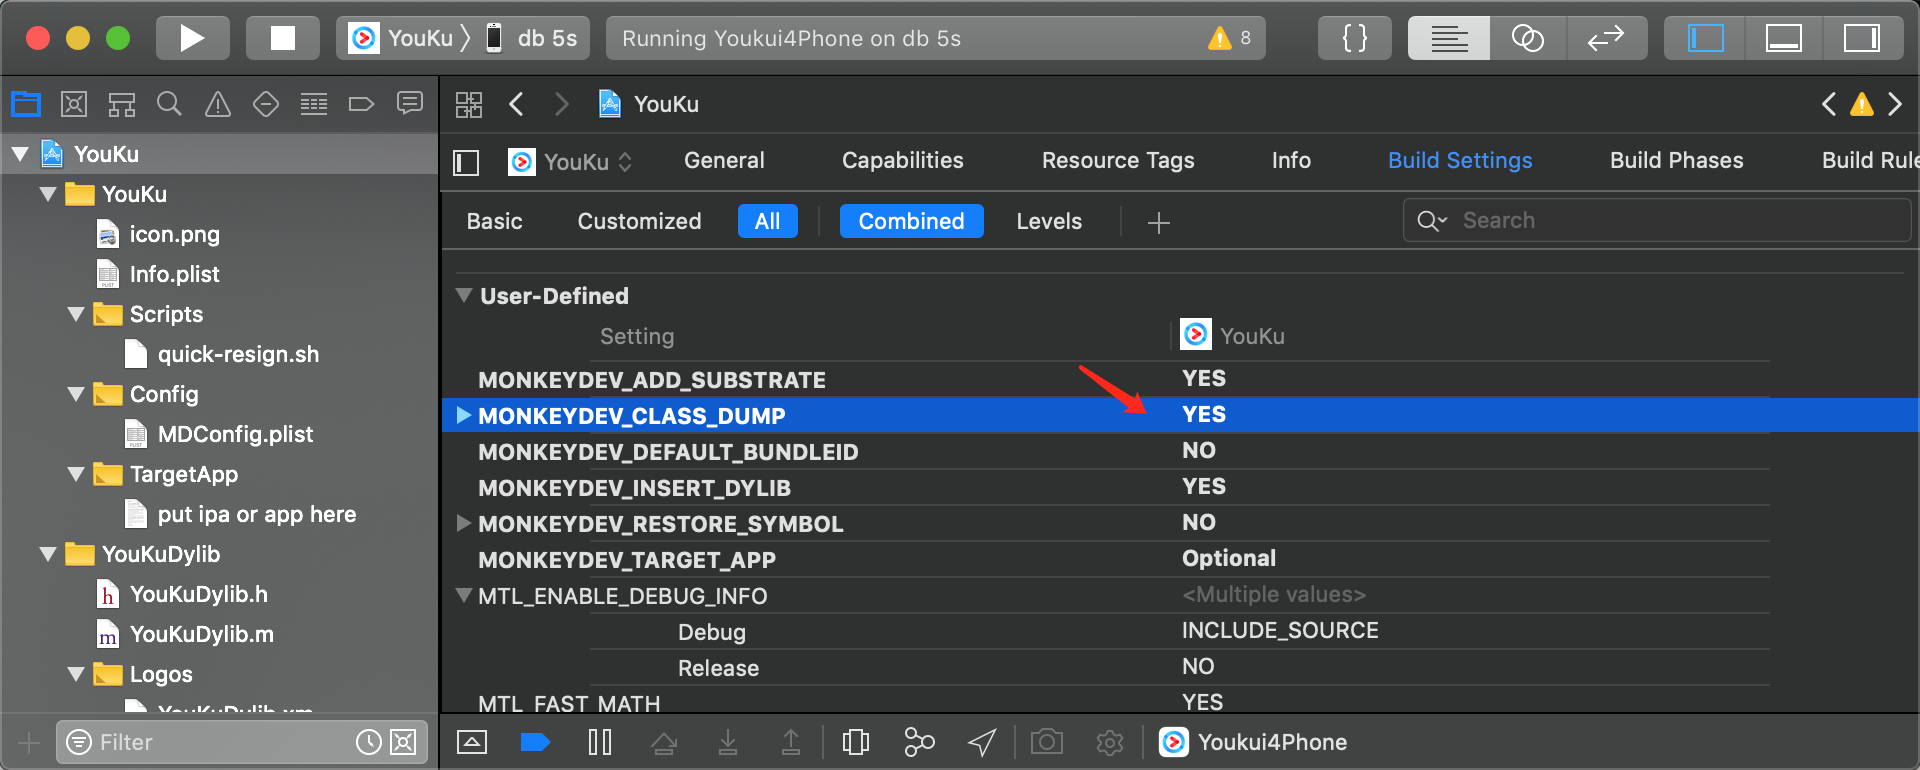Viewport: 1920px width, 770px height.
Task: Toggle breakpoints activation in debug bar
Action: pos(536,742)
